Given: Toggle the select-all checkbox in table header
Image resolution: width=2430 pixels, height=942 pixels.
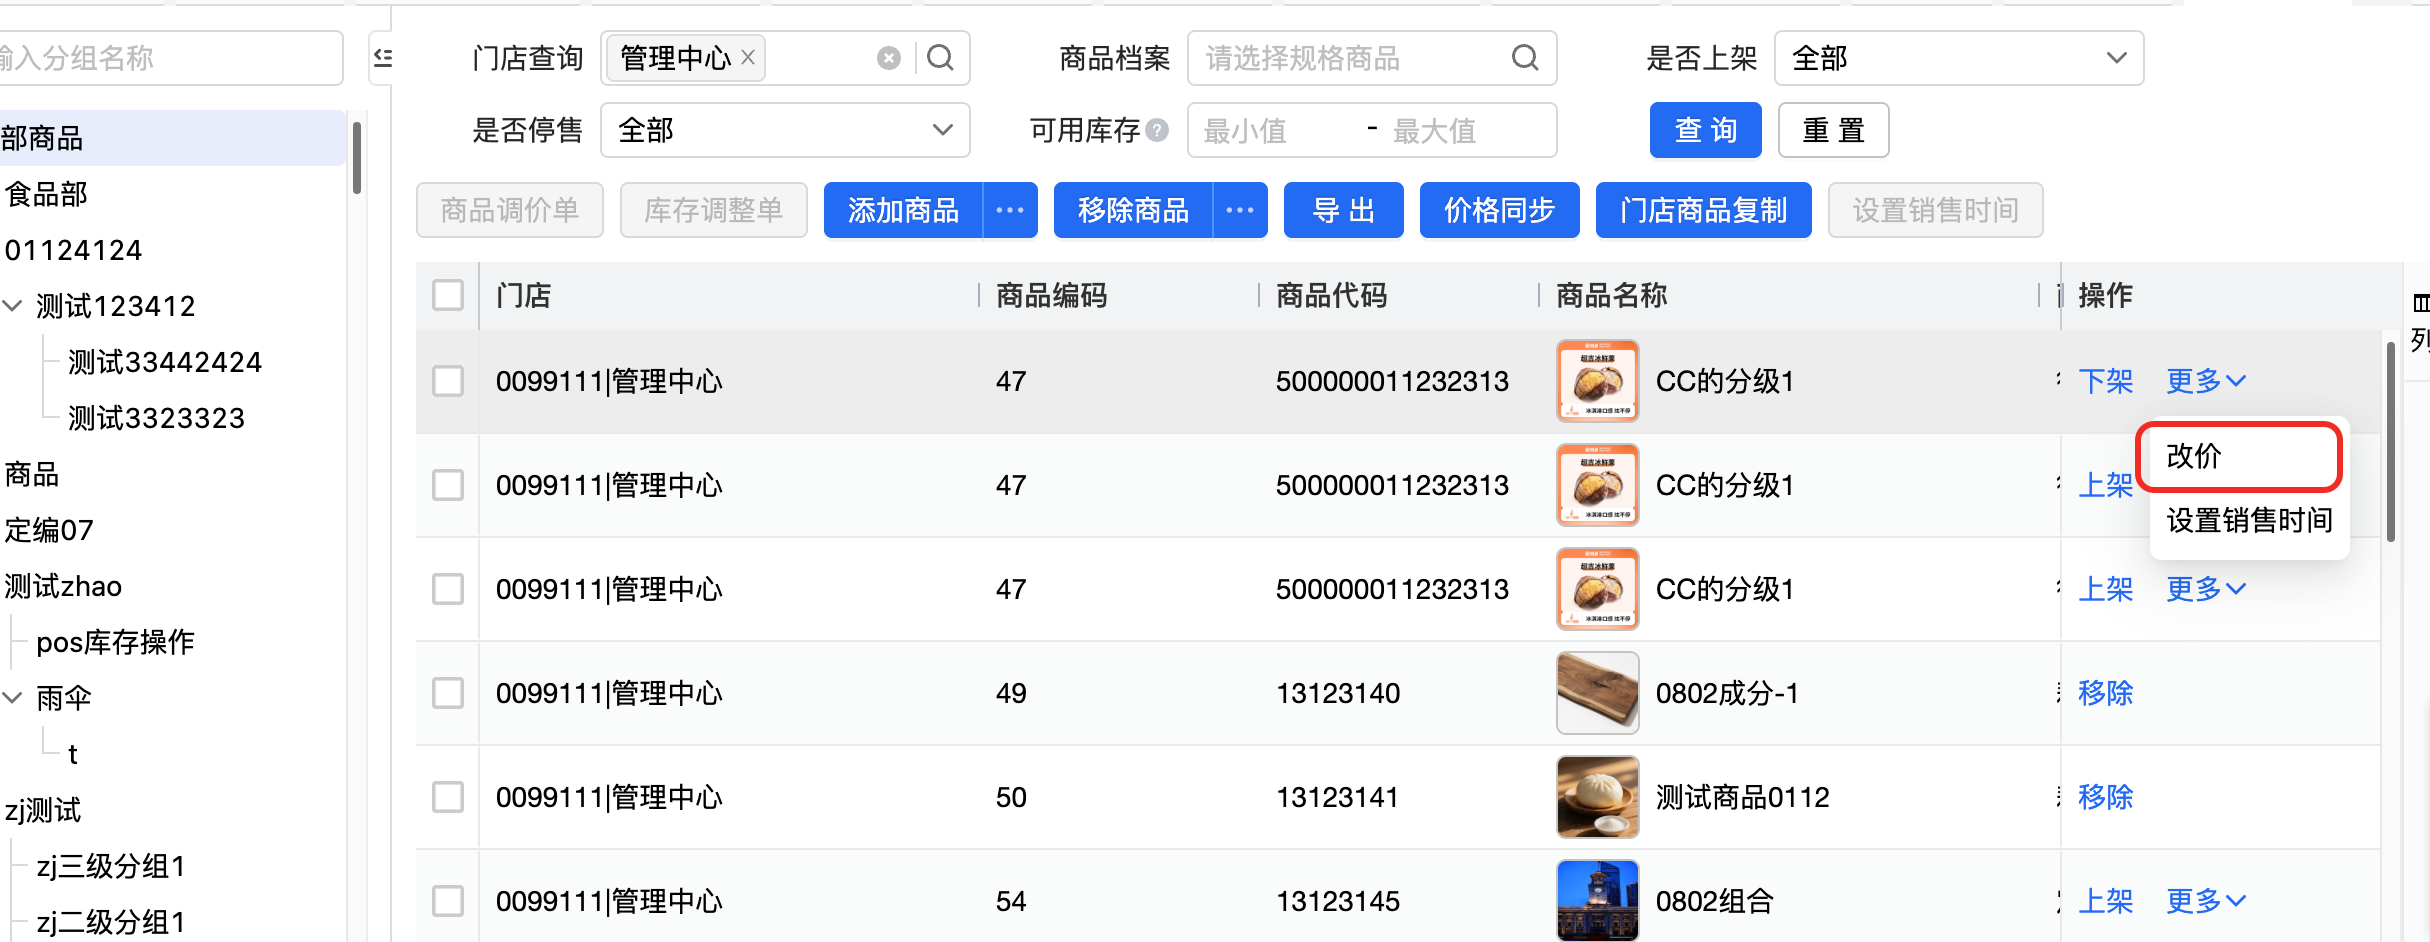Looking at the screenshot, I should [448, 295].
